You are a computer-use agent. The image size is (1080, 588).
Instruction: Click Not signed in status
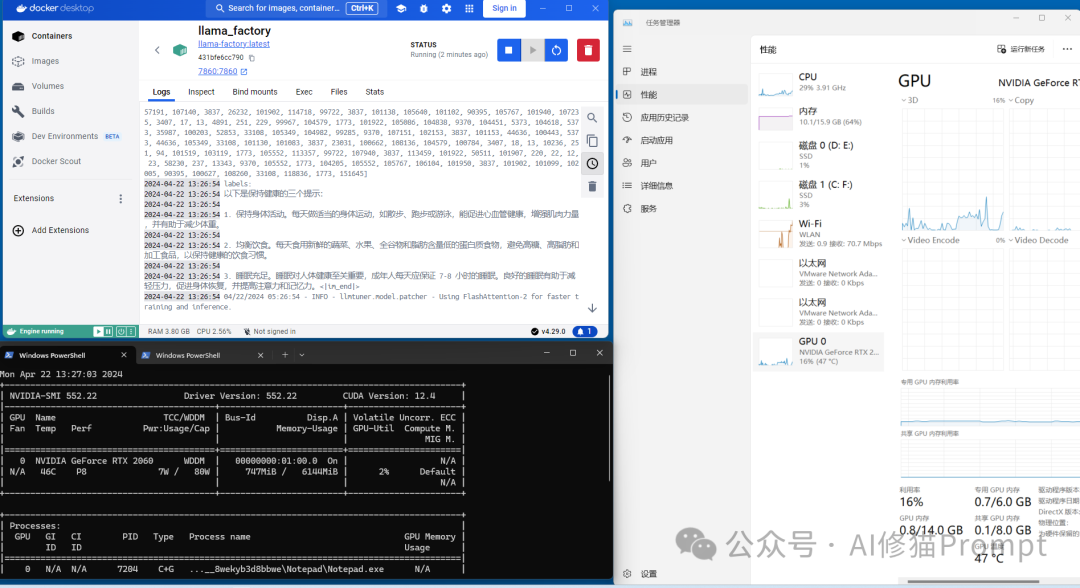(x=269, y=331)
